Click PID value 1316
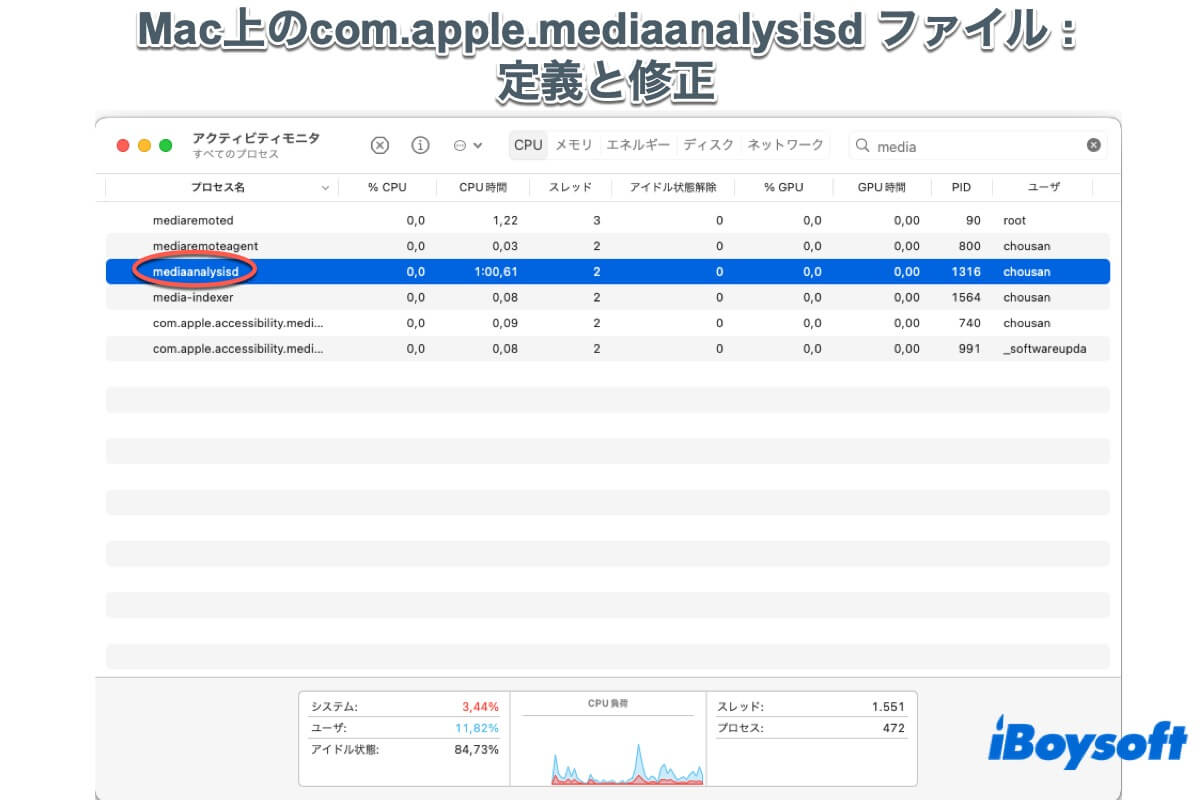 [x=967, y=271]
